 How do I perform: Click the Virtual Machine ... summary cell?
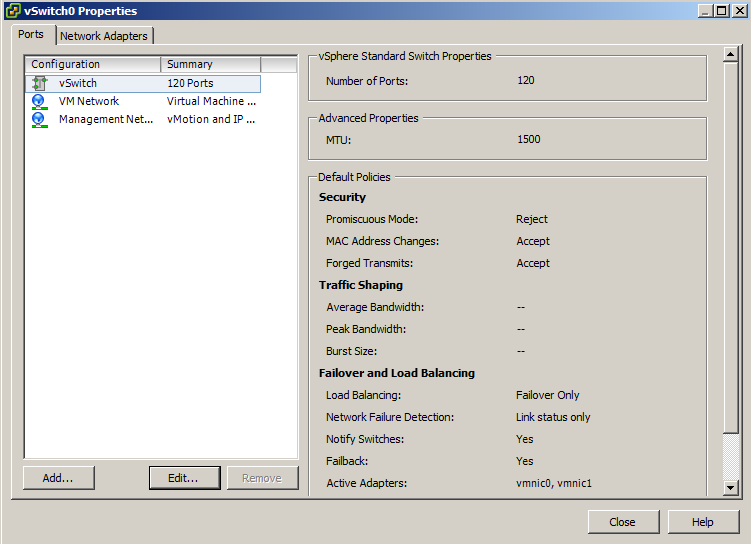point(211,101)
